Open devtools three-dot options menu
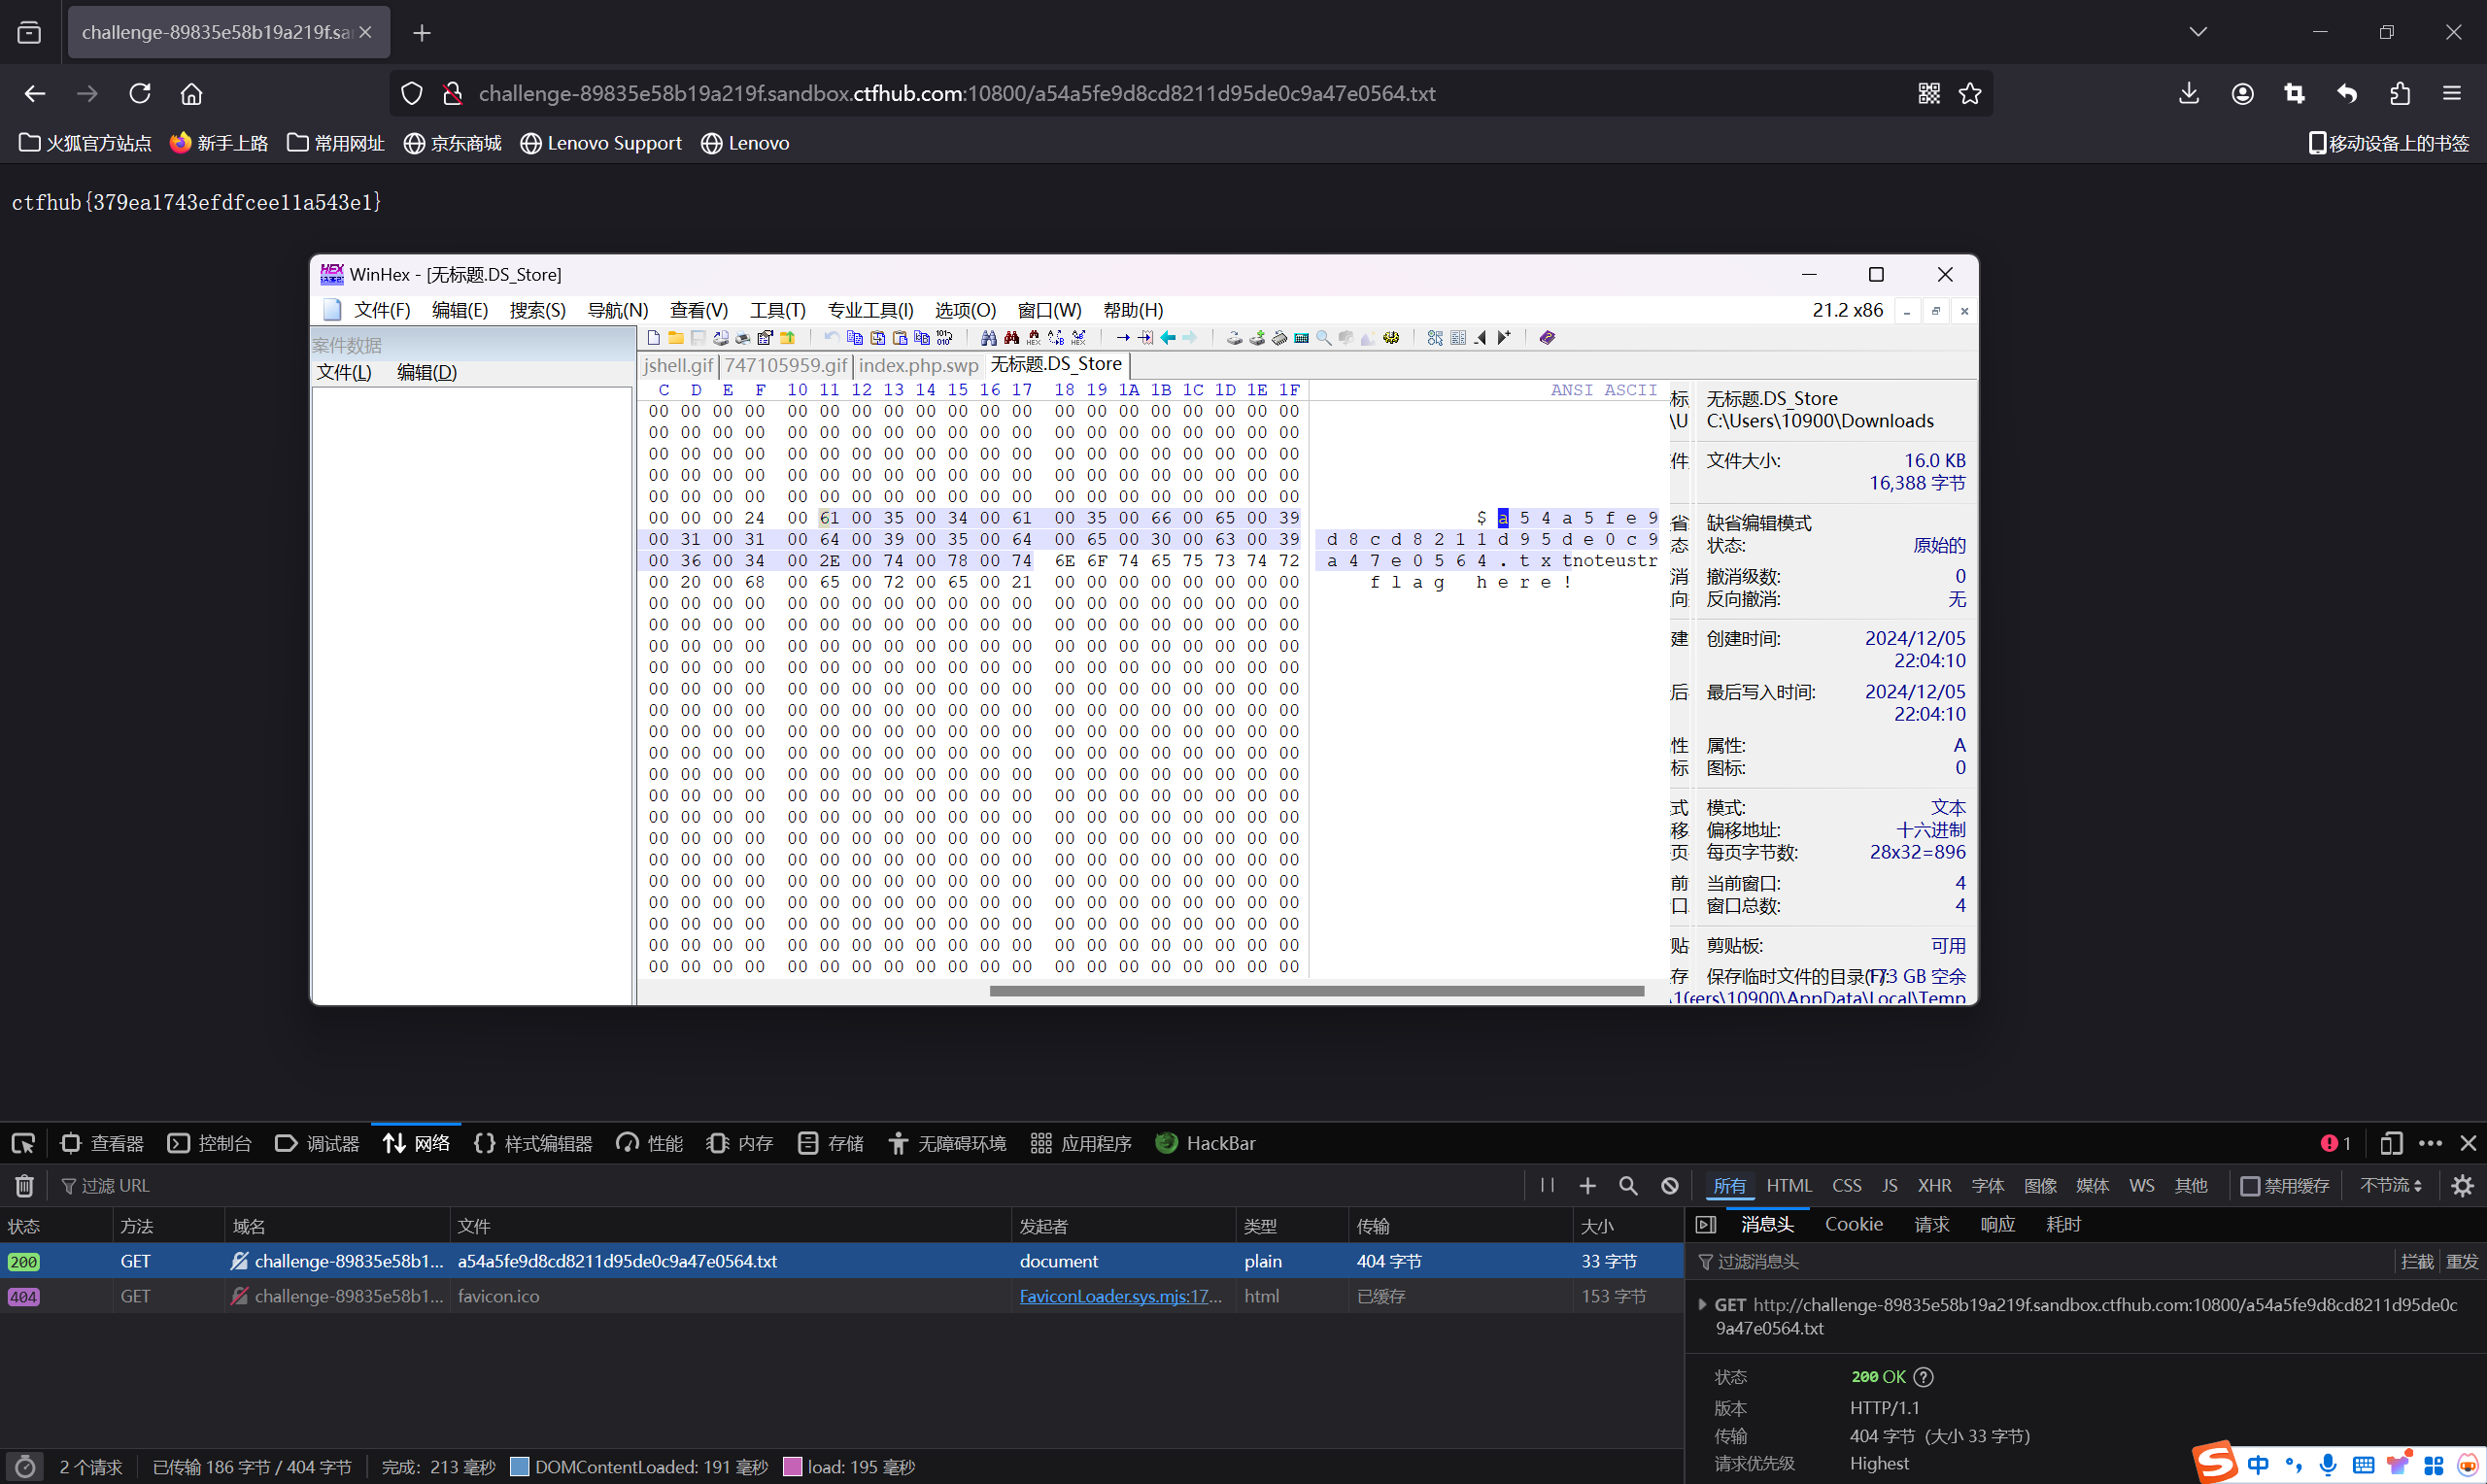This screenshot has width=2487, height=1484. pos(2430,1143)
